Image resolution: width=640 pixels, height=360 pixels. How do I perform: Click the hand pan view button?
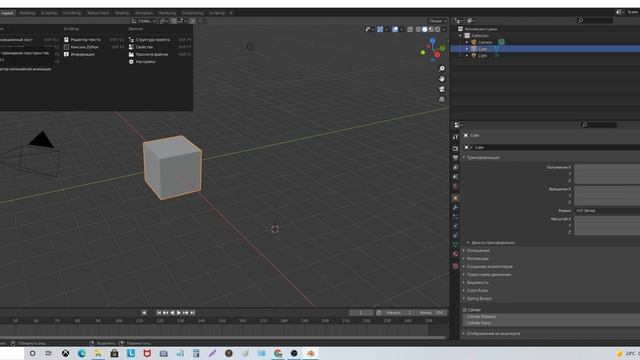[442, 79]
